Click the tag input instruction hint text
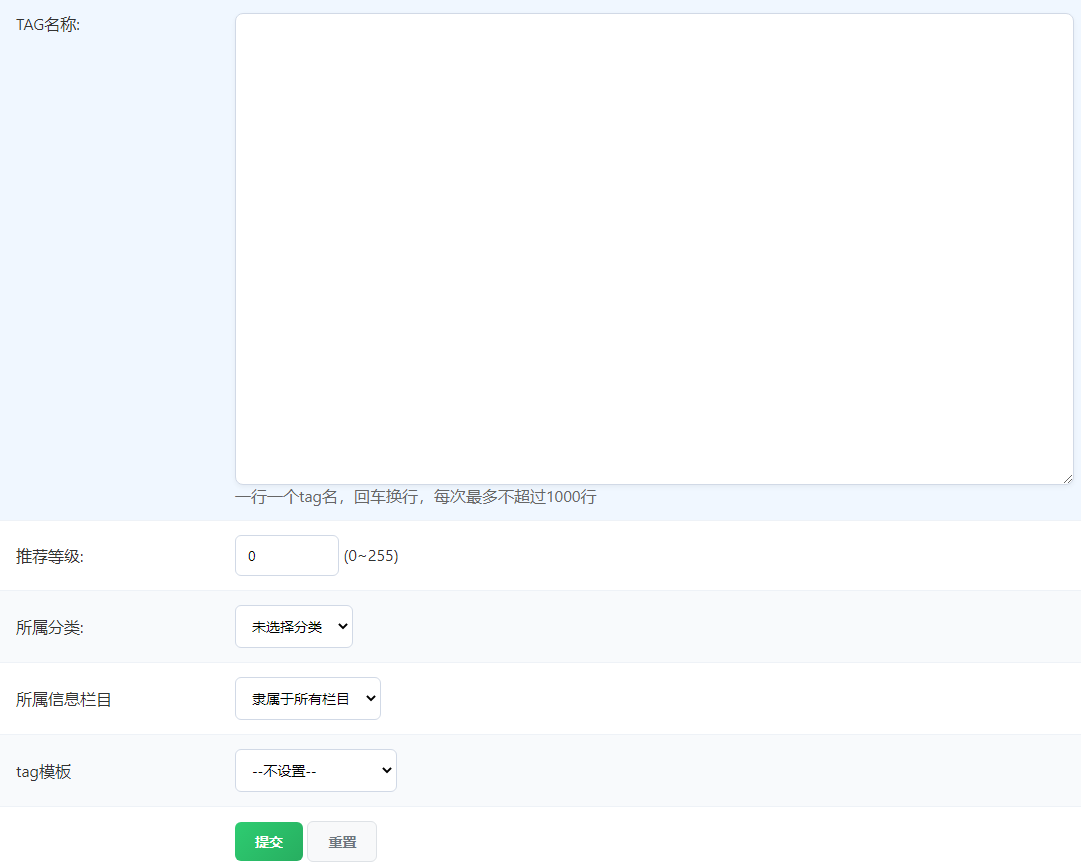 pos(416,497)
